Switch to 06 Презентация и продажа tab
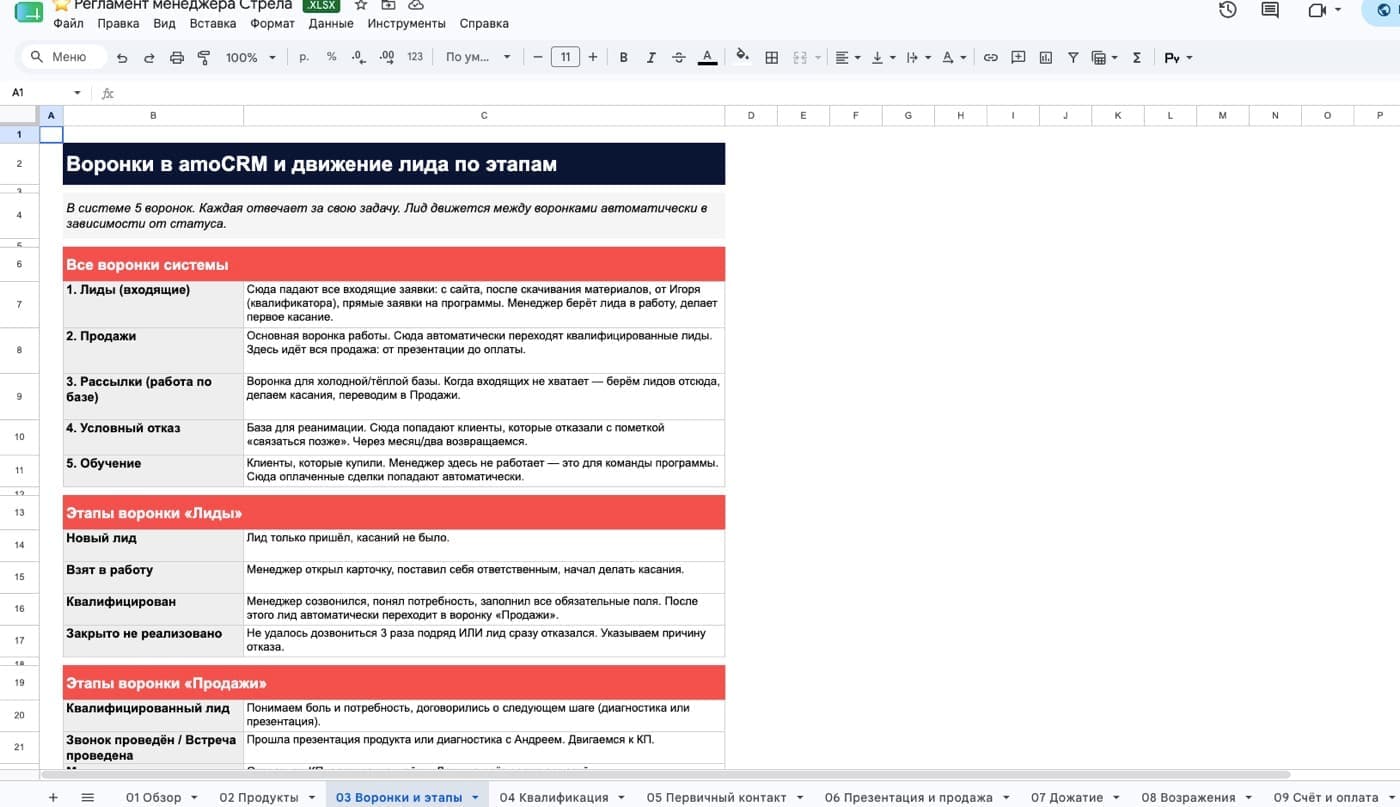Viewport: 1400px width, 807px height. (908, 797)
